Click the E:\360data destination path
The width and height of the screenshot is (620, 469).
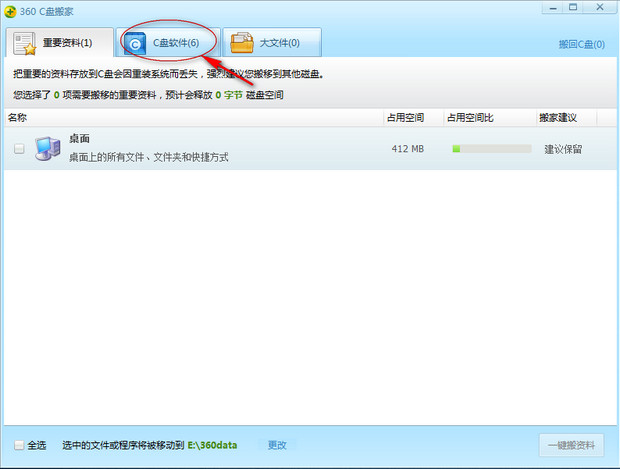point(212,445)
